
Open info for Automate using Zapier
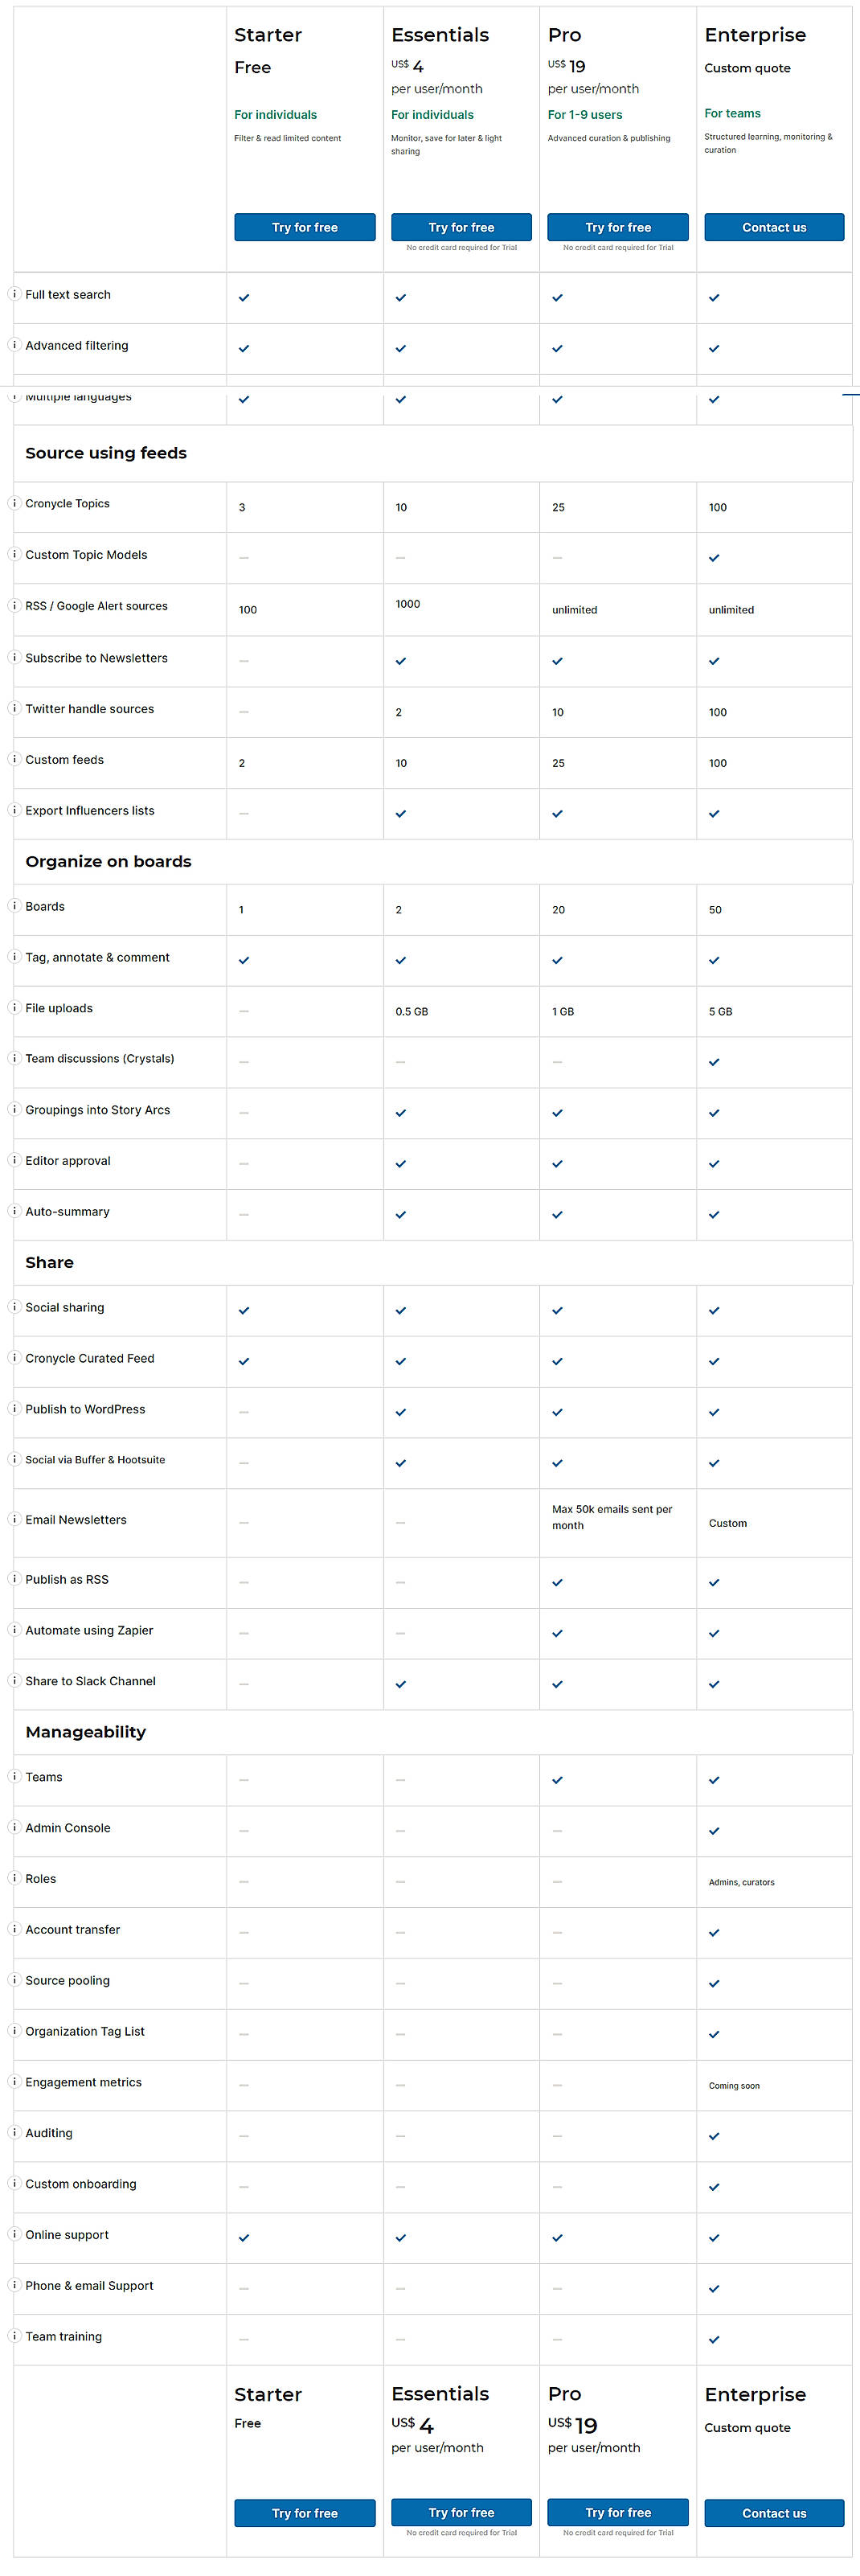coord(15,1630)
